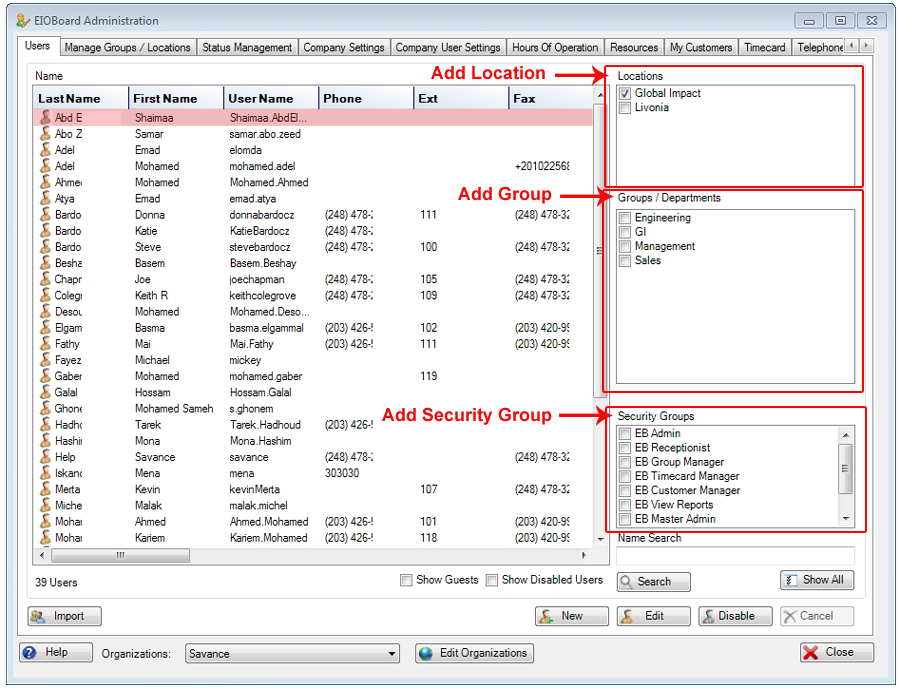Click the blue Help question icon
900x689 pixels.
30,653
